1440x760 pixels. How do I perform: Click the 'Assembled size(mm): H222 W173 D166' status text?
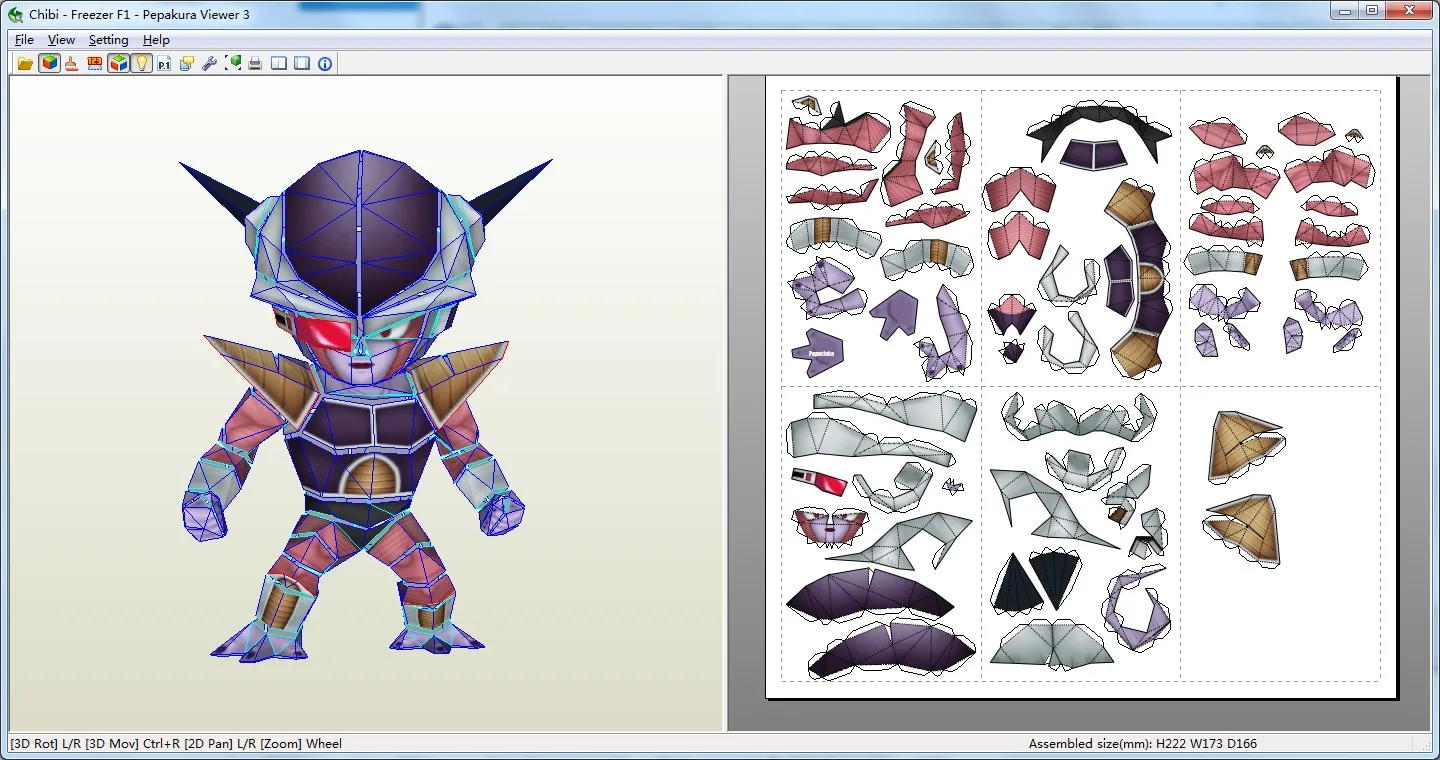1143,744
